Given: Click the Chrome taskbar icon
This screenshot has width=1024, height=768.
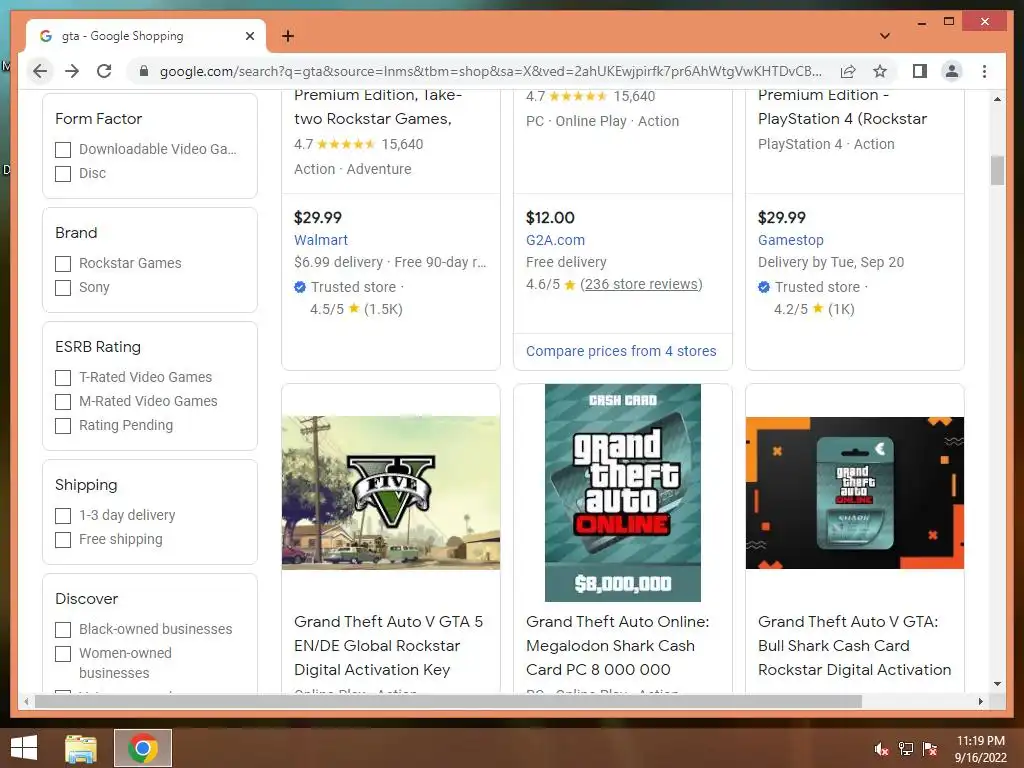Looking at the screenshot, I should (x=143, y=748).
